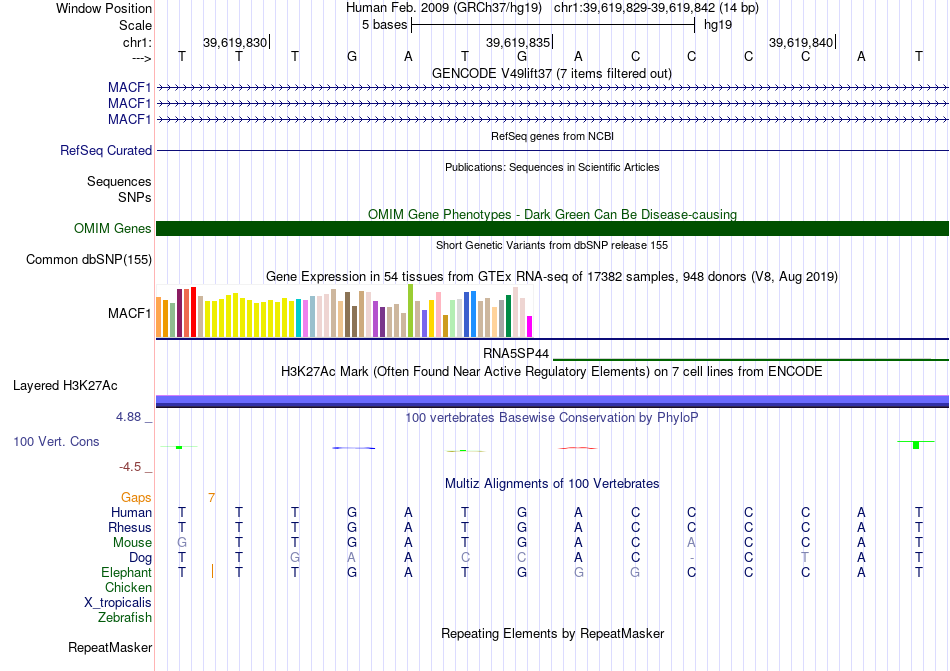
Task: Click the Window Position label
Action: pos(104,8)
